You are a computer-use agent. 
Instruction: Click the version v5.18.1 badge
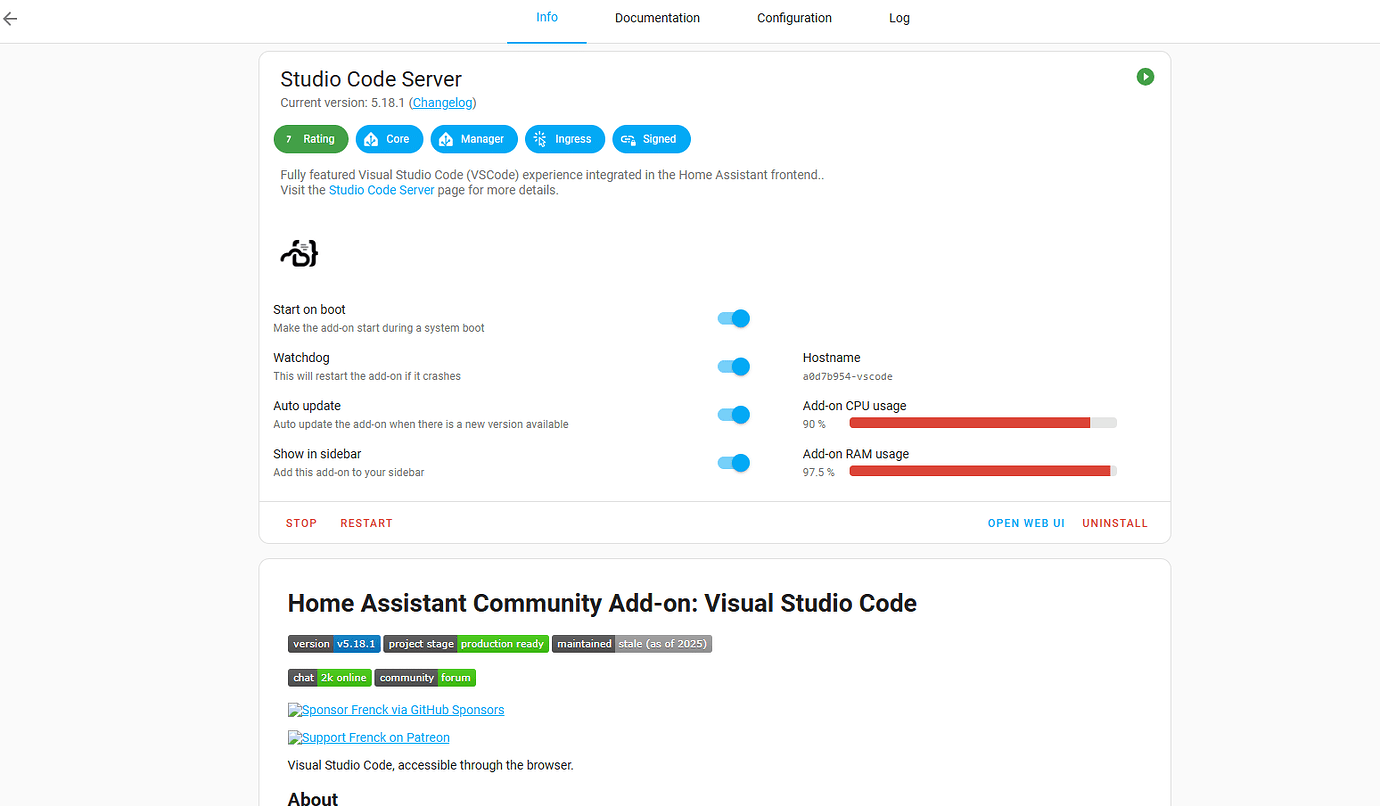[x=334, y=644]
